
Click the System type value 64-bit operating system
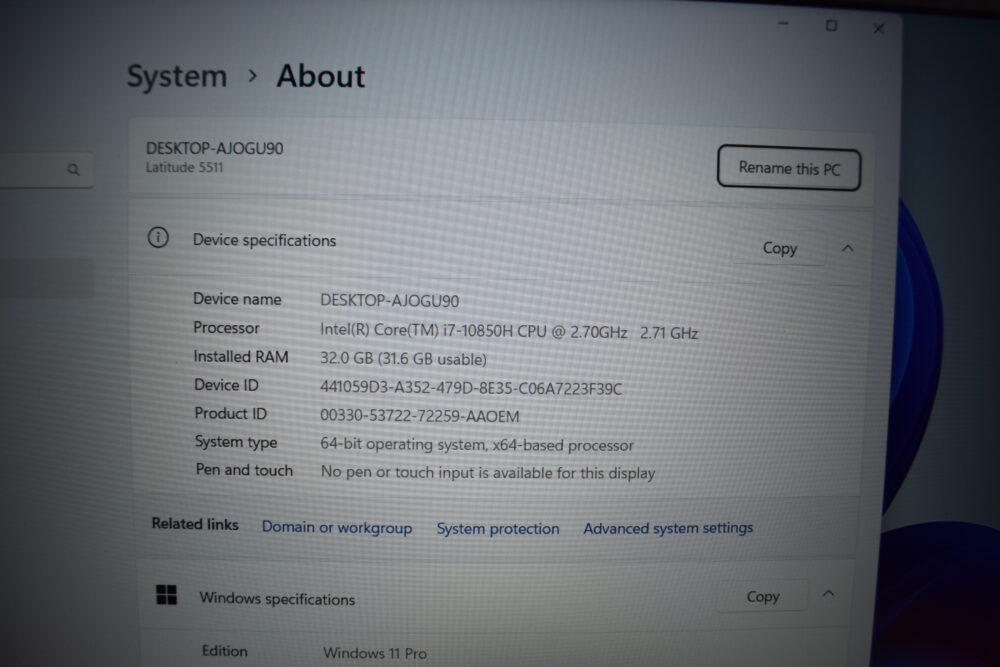(477, 444)
